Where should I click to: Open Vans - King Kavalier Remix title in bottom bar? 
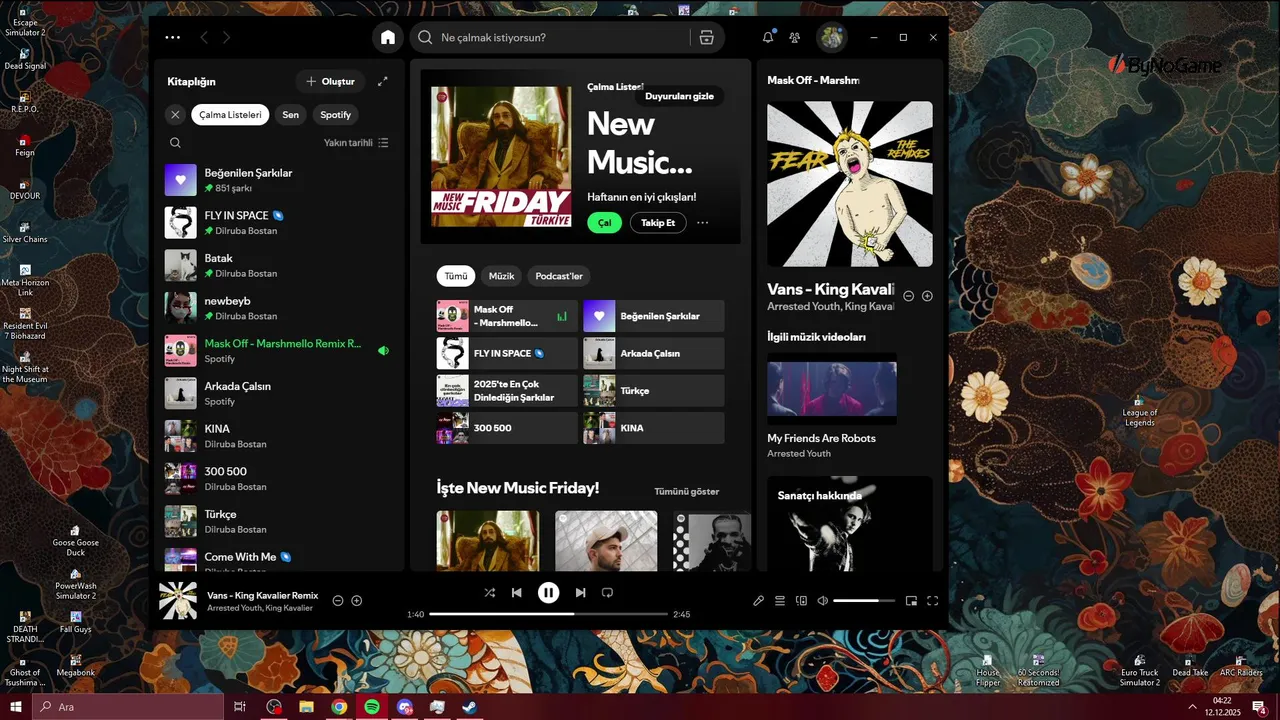(262, 596)
